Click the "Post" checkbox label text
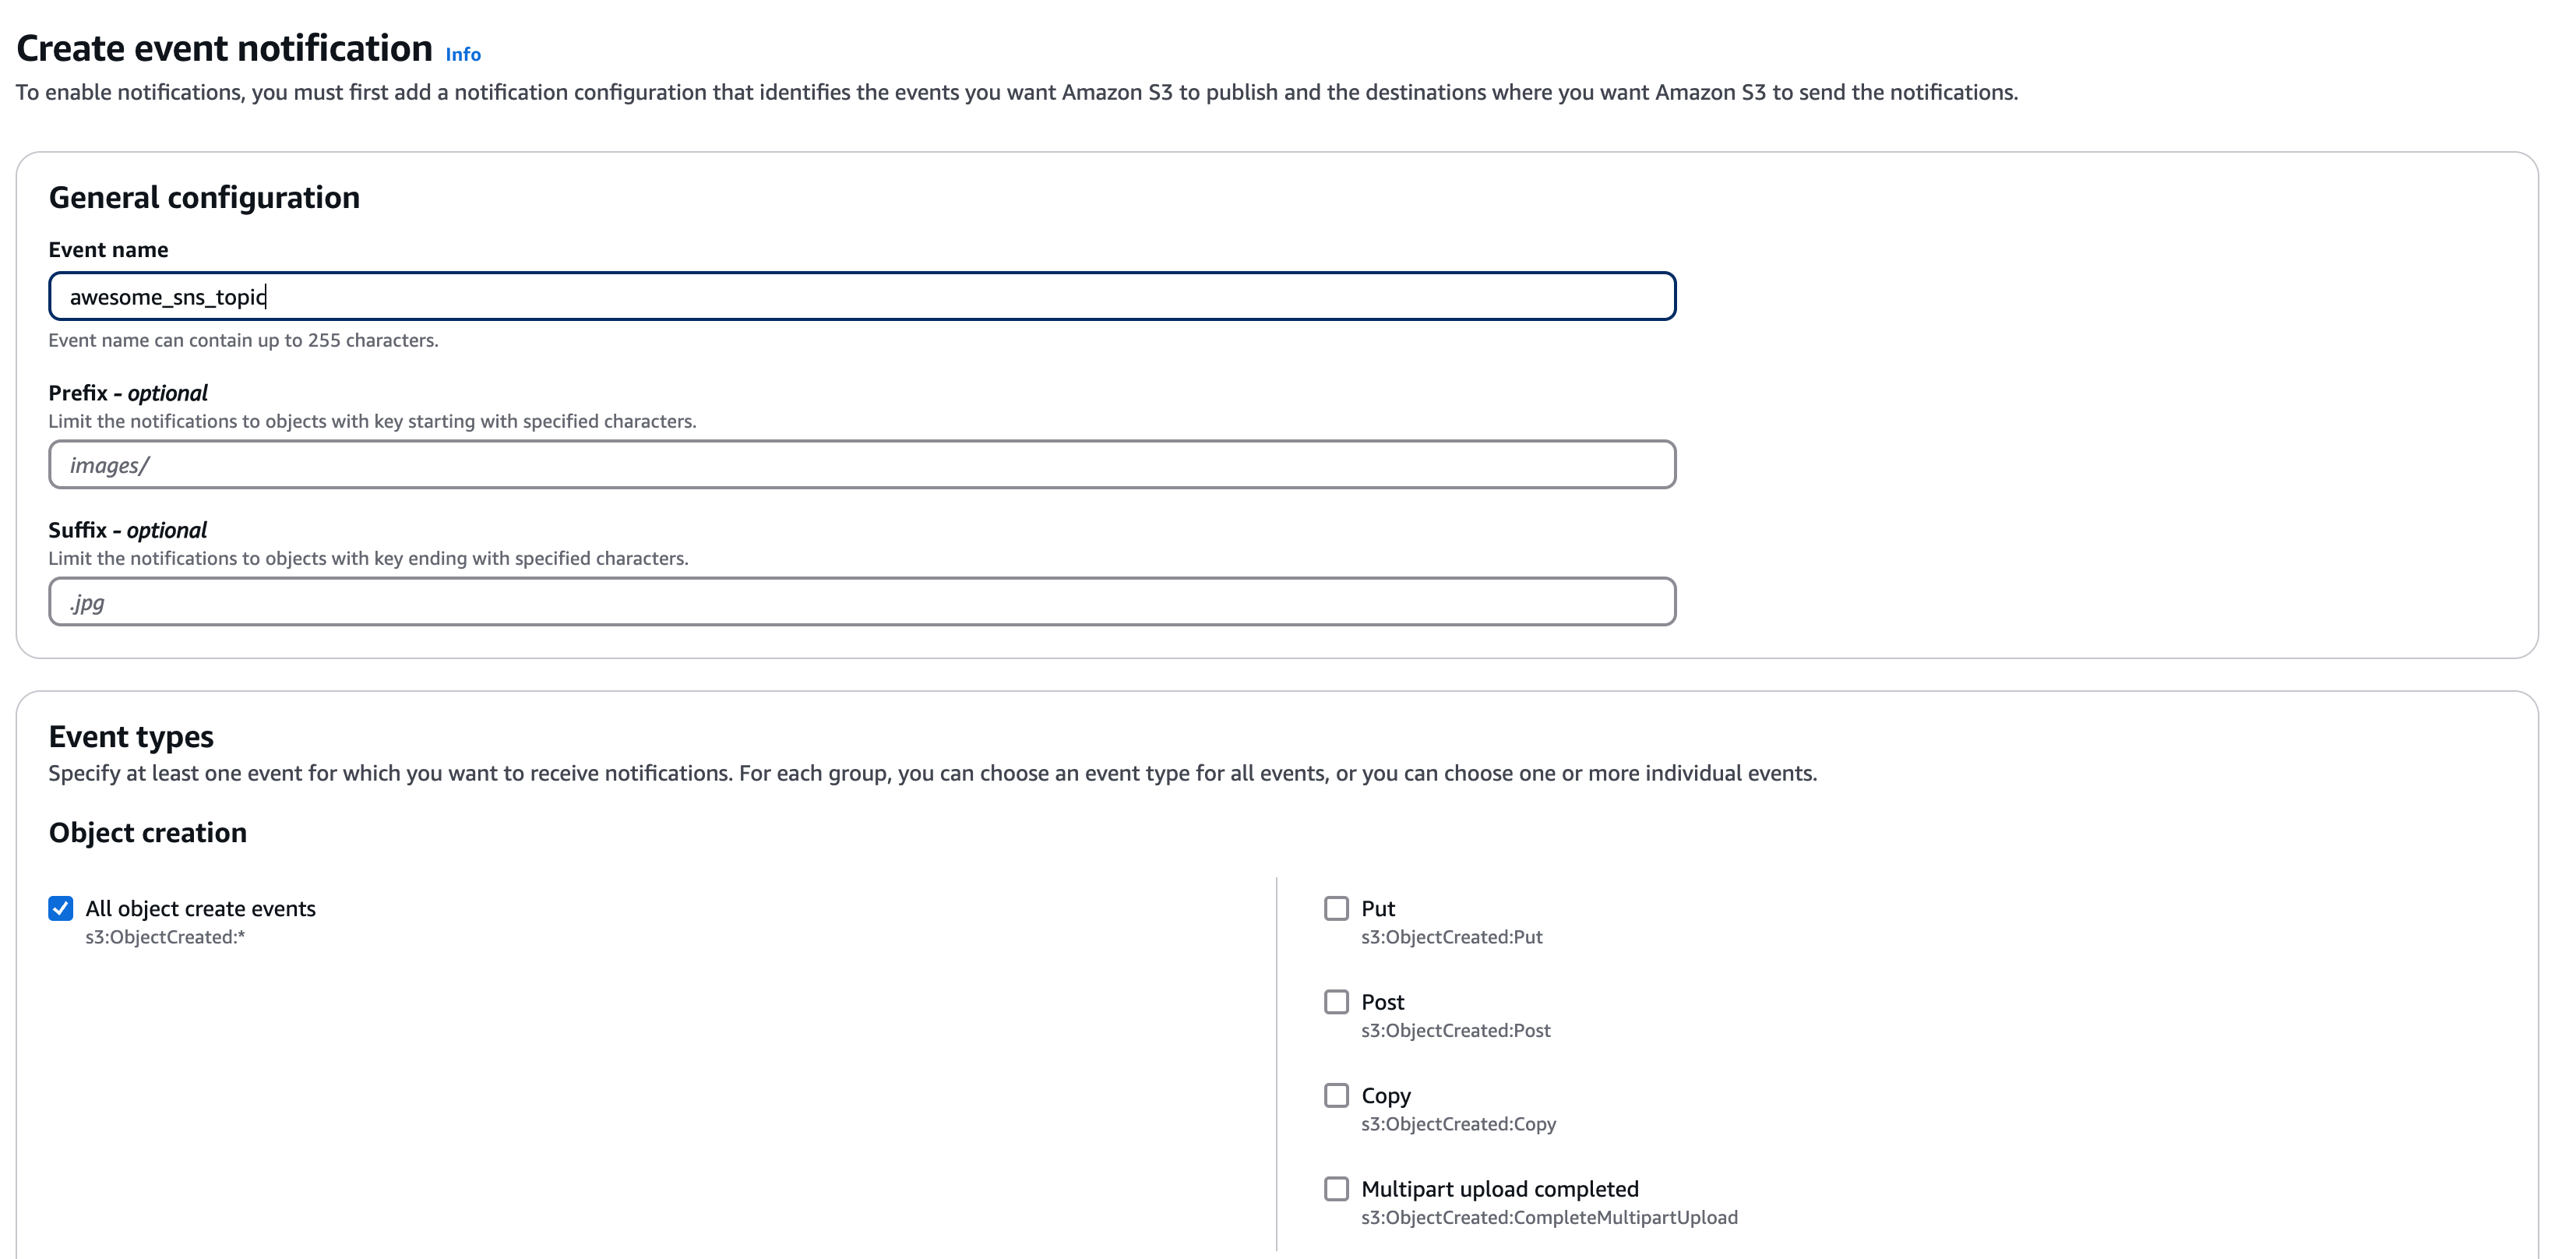 (1382, 1002)
